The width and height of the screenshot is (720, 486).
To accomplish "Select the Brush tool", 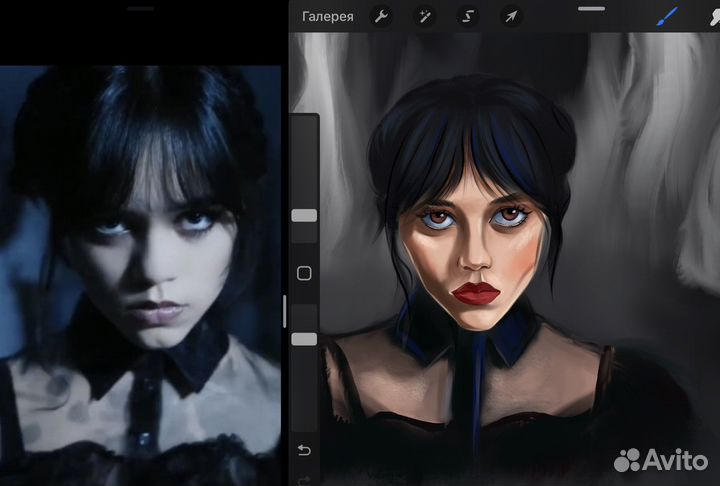I will (667, 16).
